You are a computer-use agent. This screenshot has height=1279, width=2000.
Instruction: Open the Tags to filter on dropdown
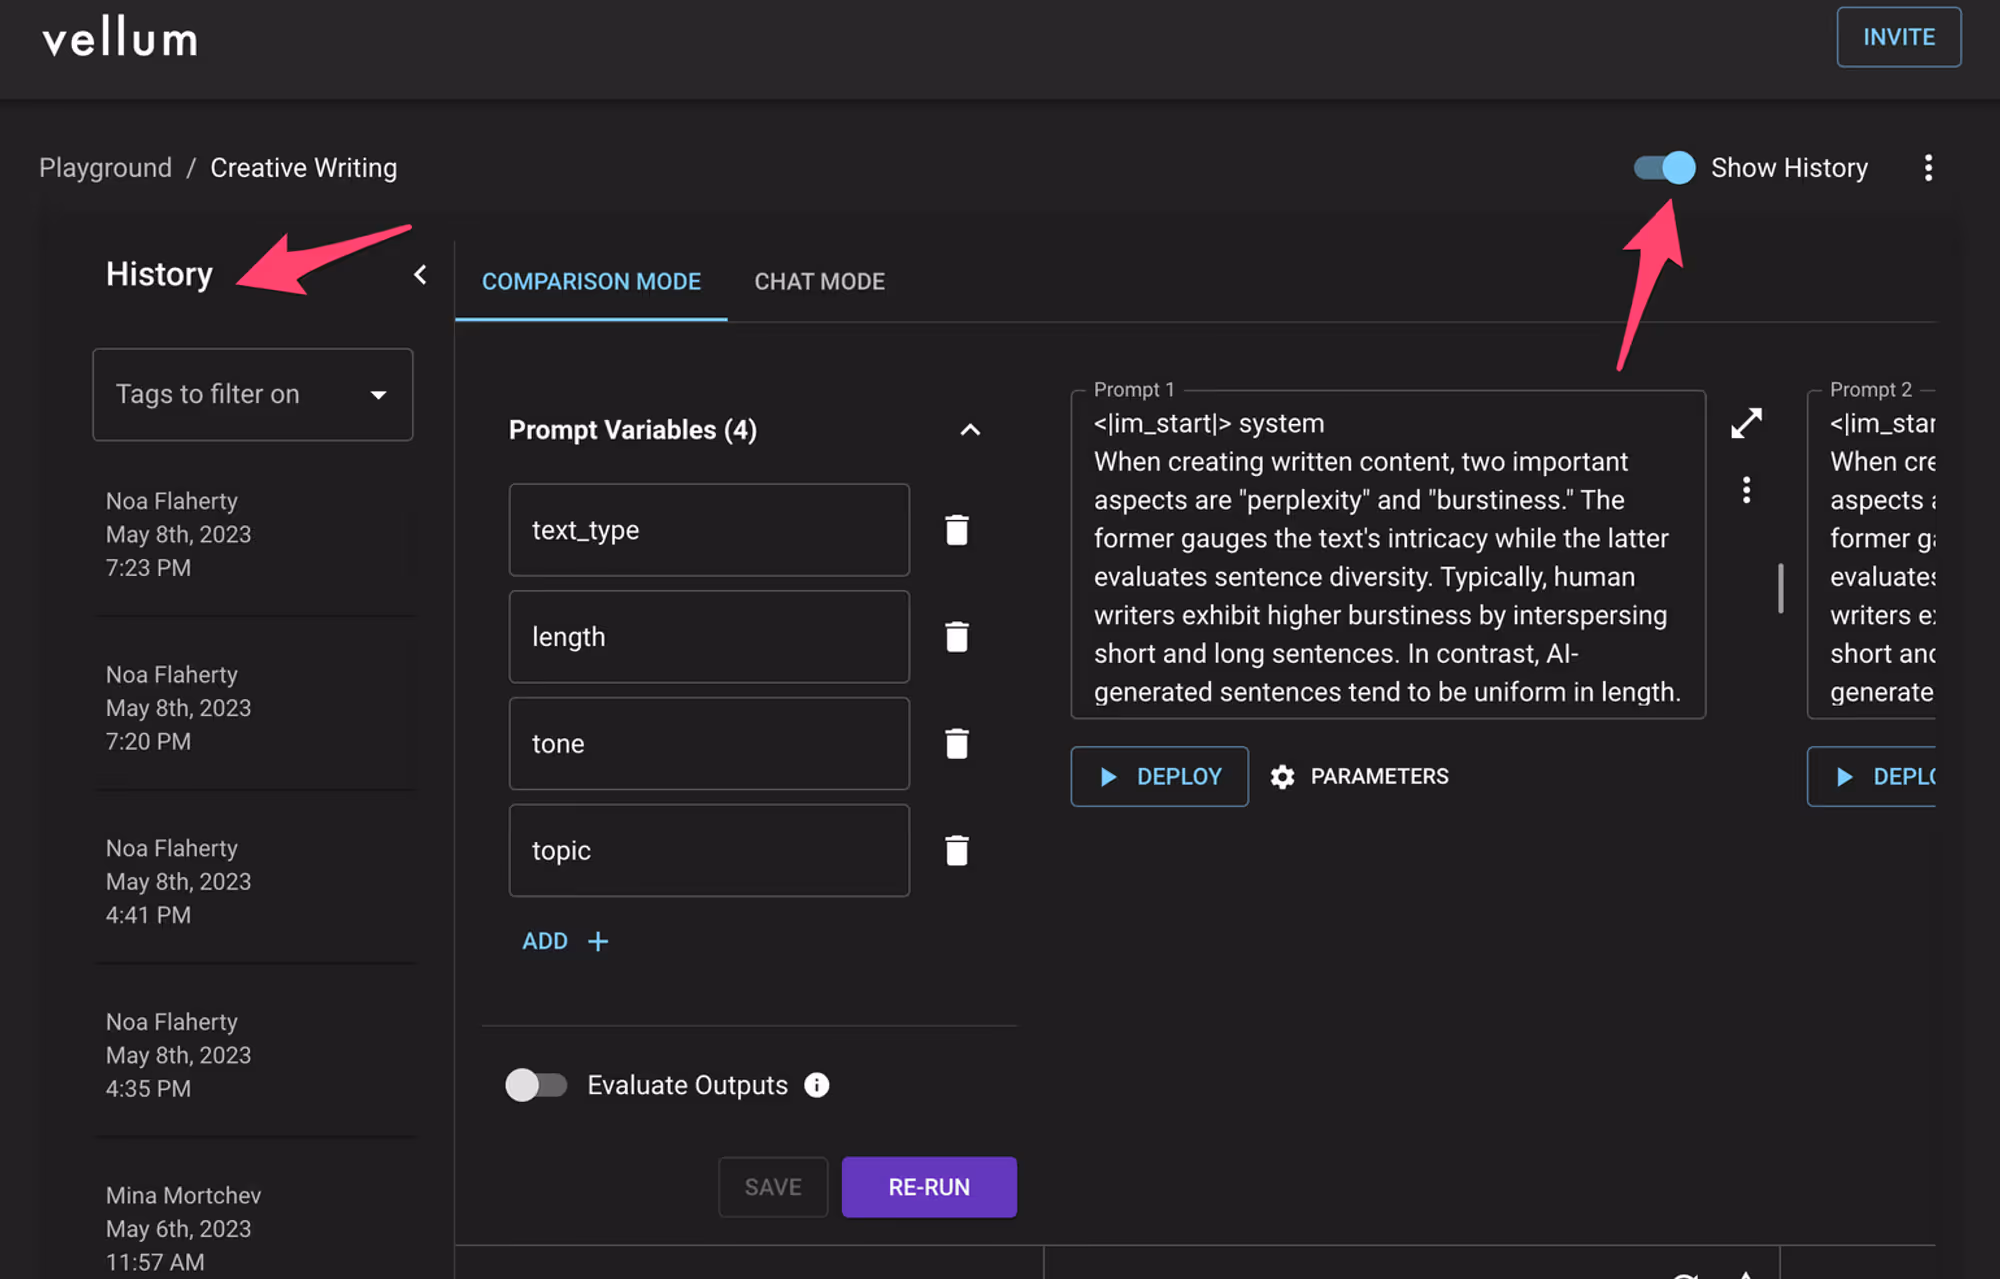click(253, 394)
